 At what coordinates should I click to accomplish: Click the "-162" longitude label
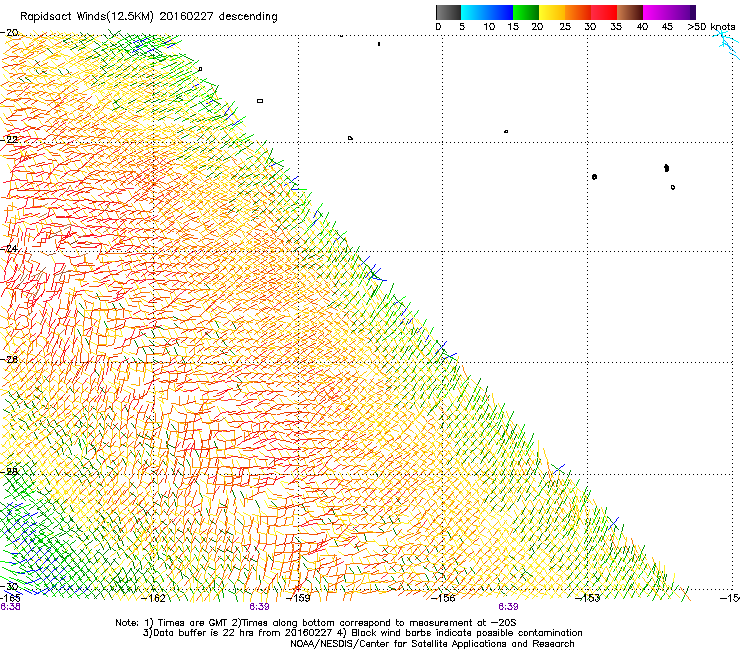154,598
